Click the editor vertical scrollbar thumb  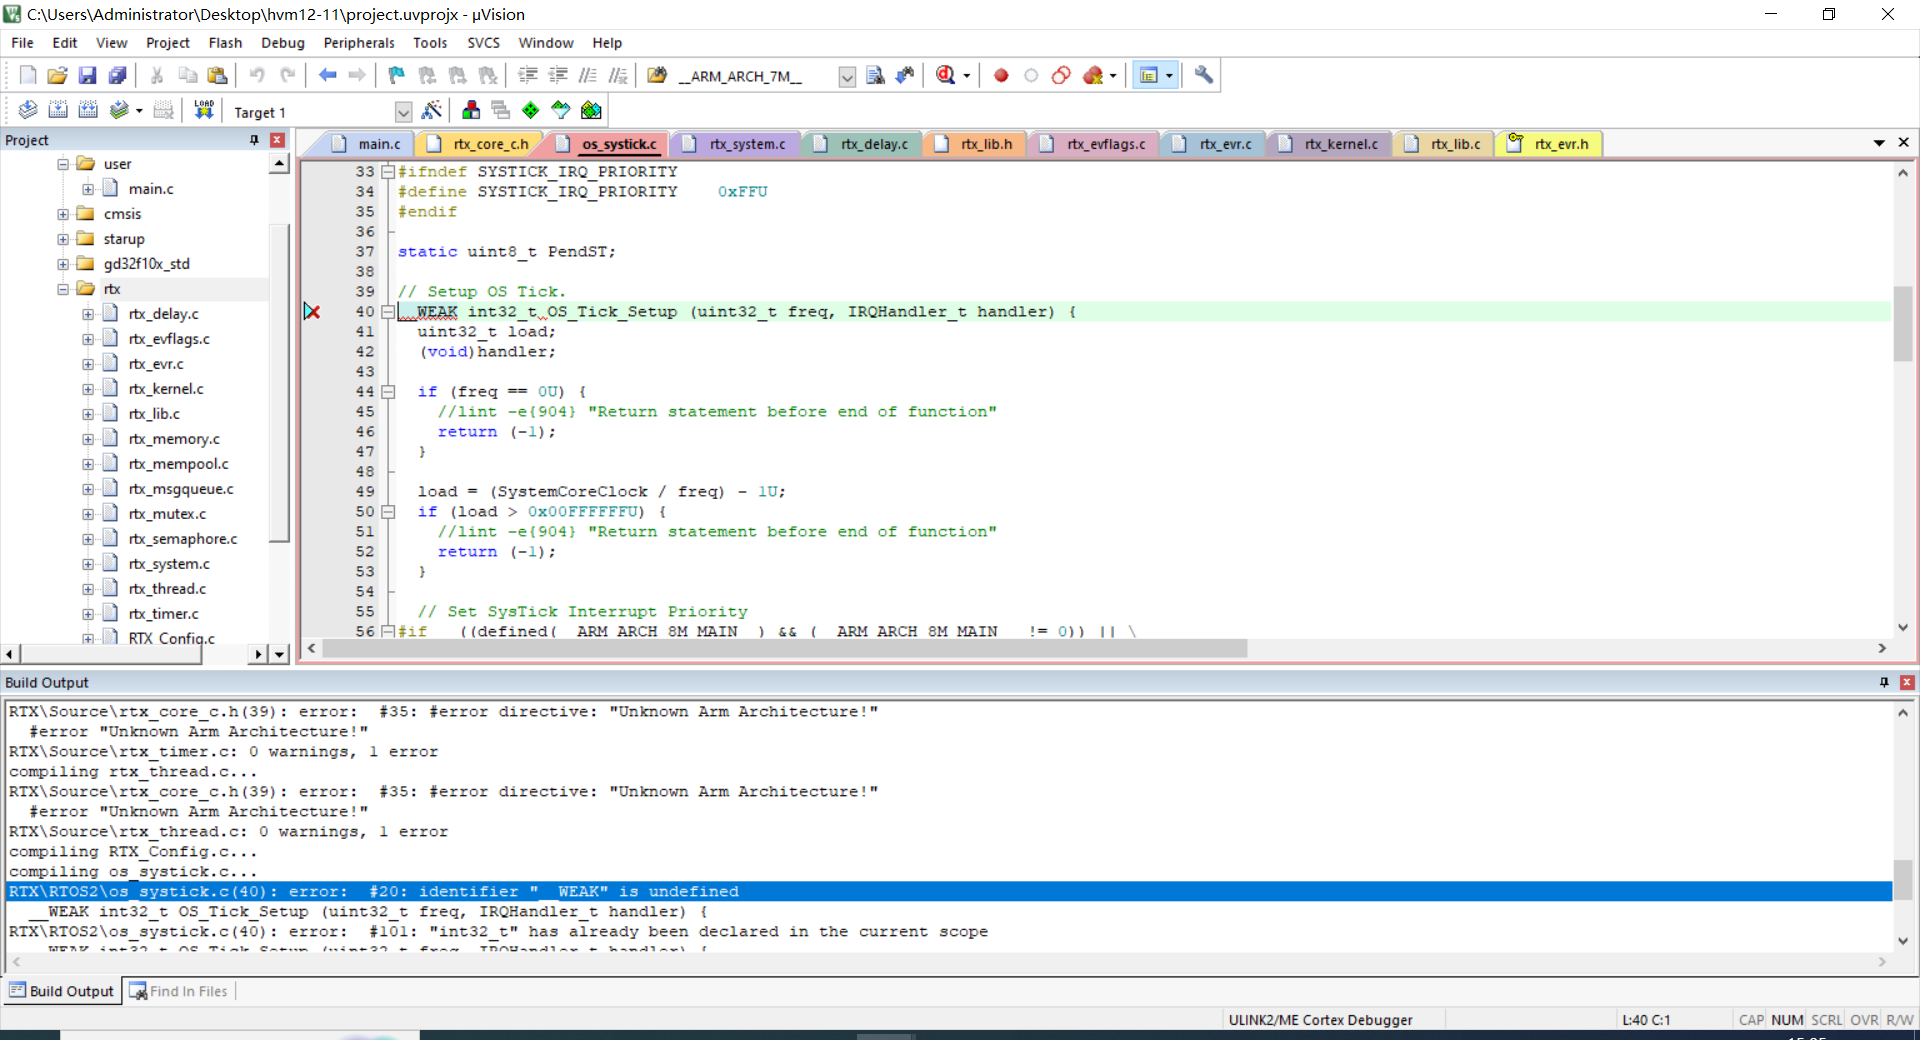(x=1902, y=324)
